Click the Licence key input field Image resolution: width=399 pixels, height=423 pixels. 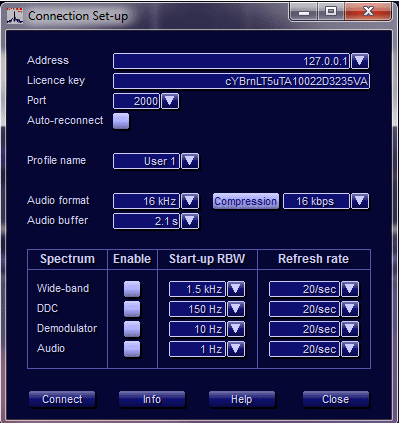(x=241, y=81)
